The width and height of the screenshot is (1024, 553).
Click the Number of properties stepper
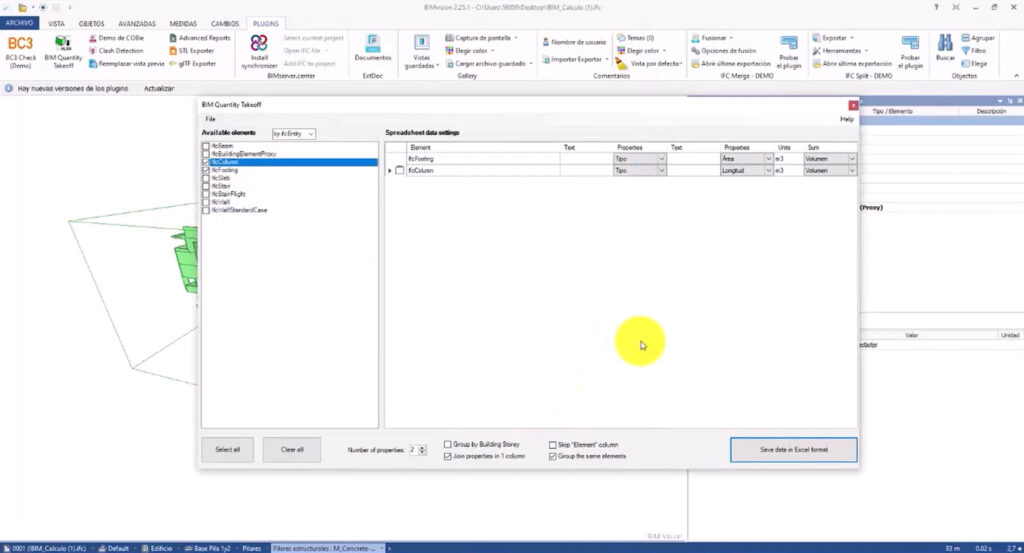[425, 450]
